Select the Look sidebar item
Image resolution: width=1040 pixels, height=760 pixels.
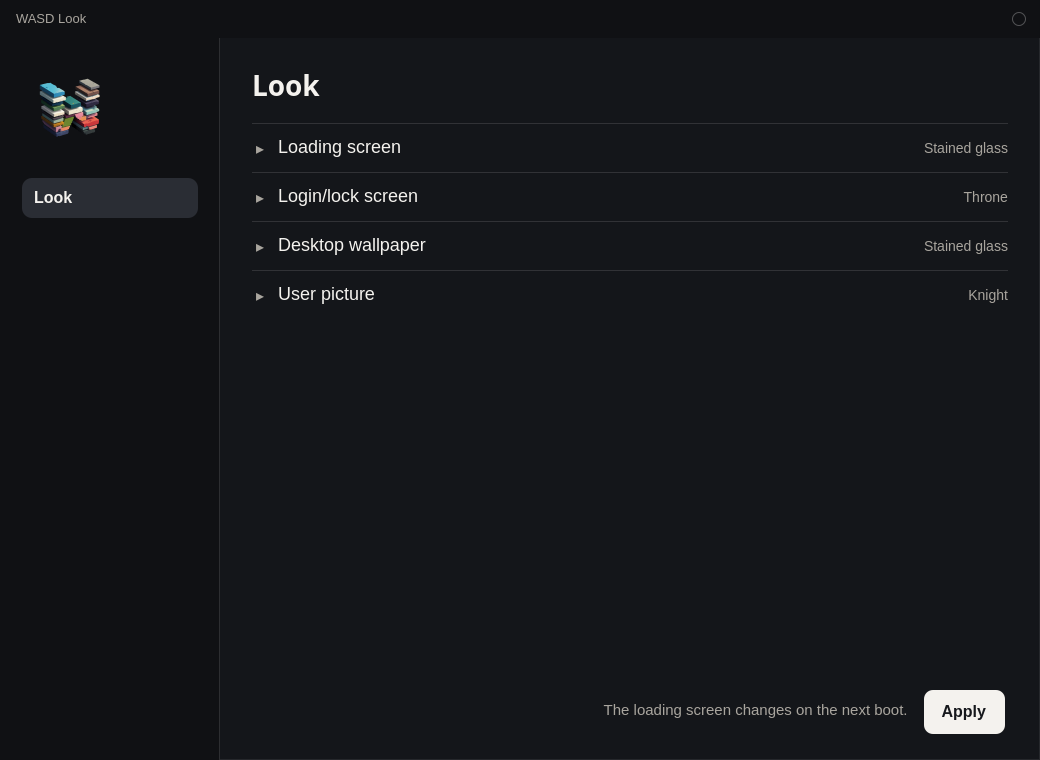tap(110, 198)
